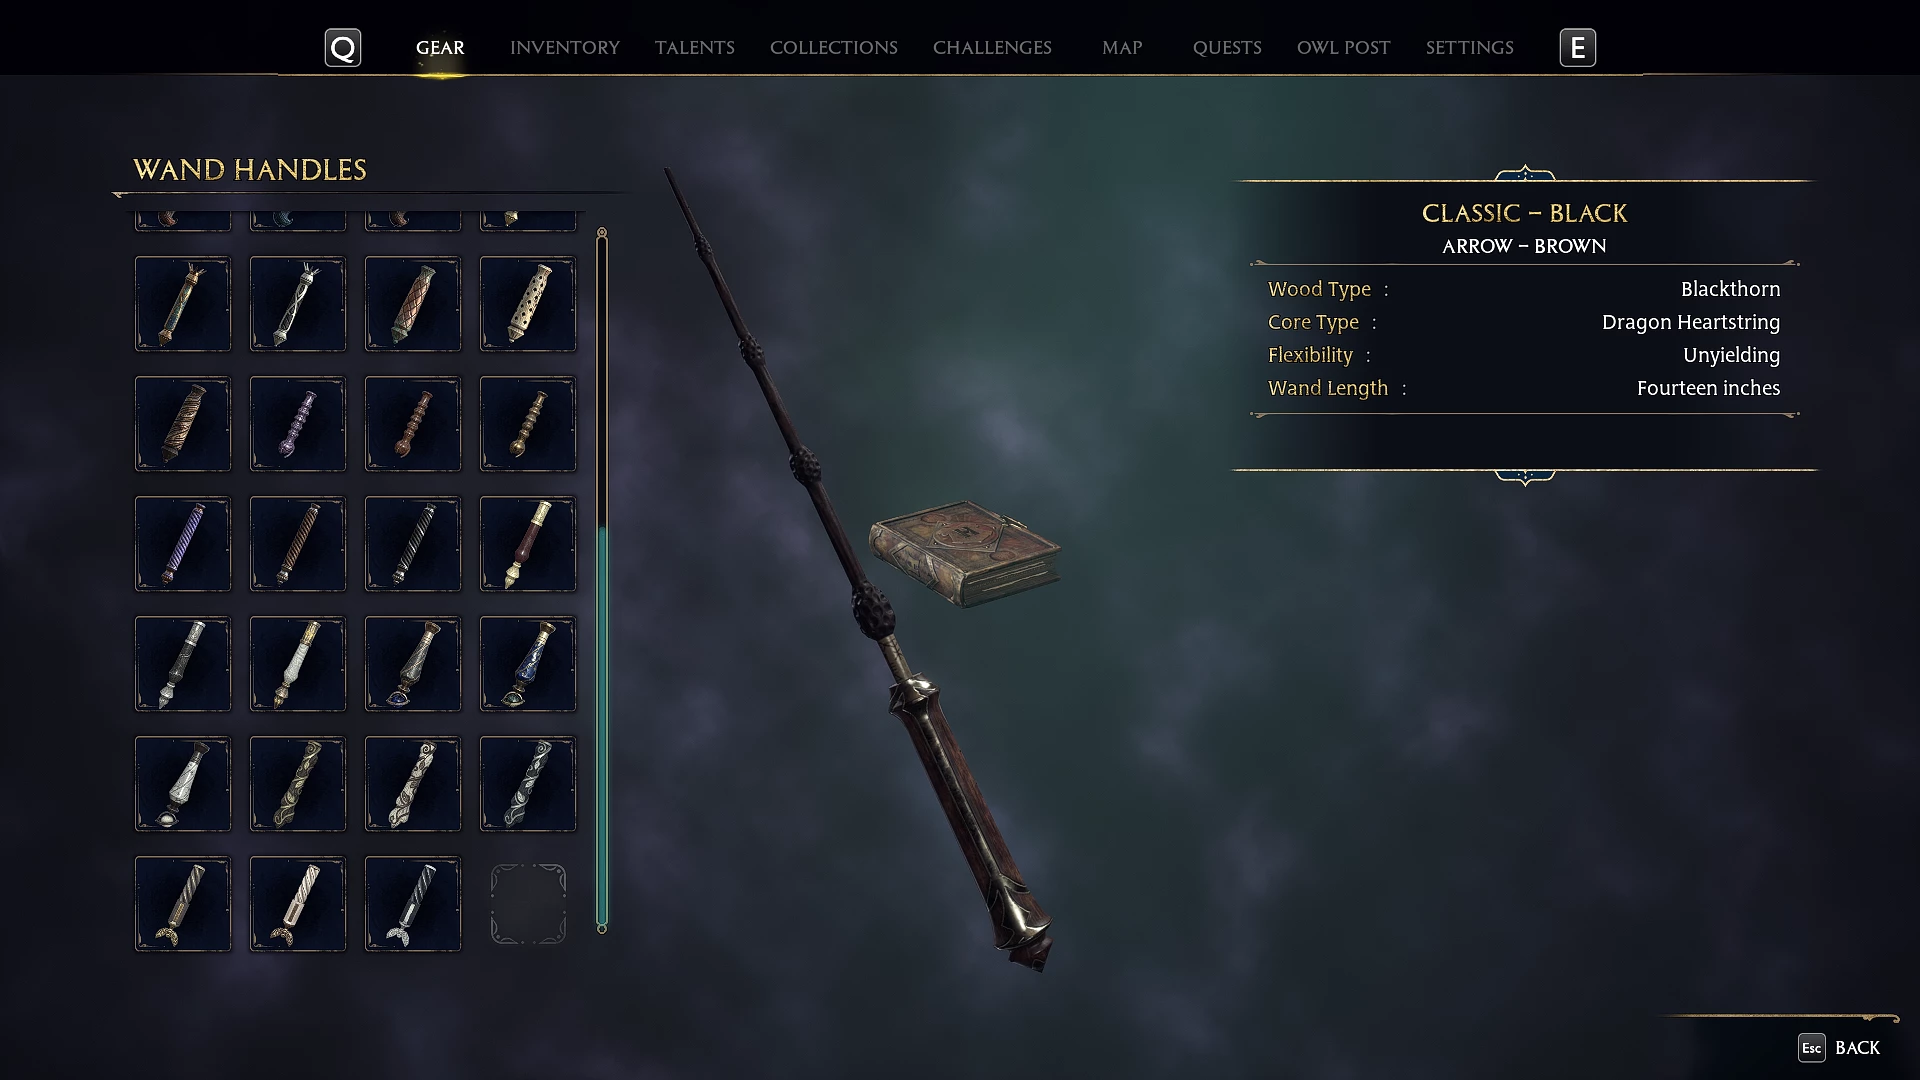Open the Collections tab

pos(834,47)
